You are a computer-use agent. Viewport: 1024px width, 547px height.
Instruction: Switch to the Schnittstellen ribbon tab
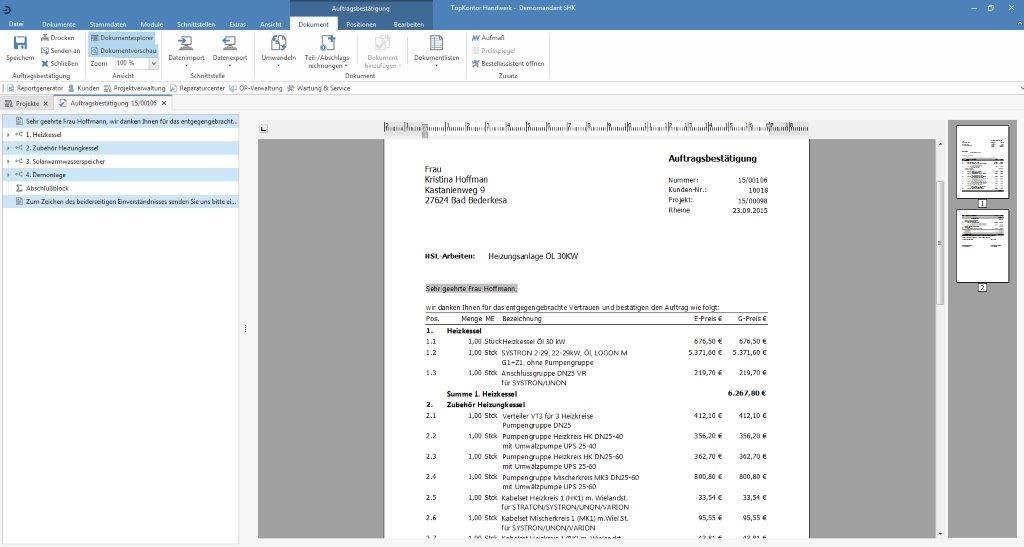click(x=196, y=24)
